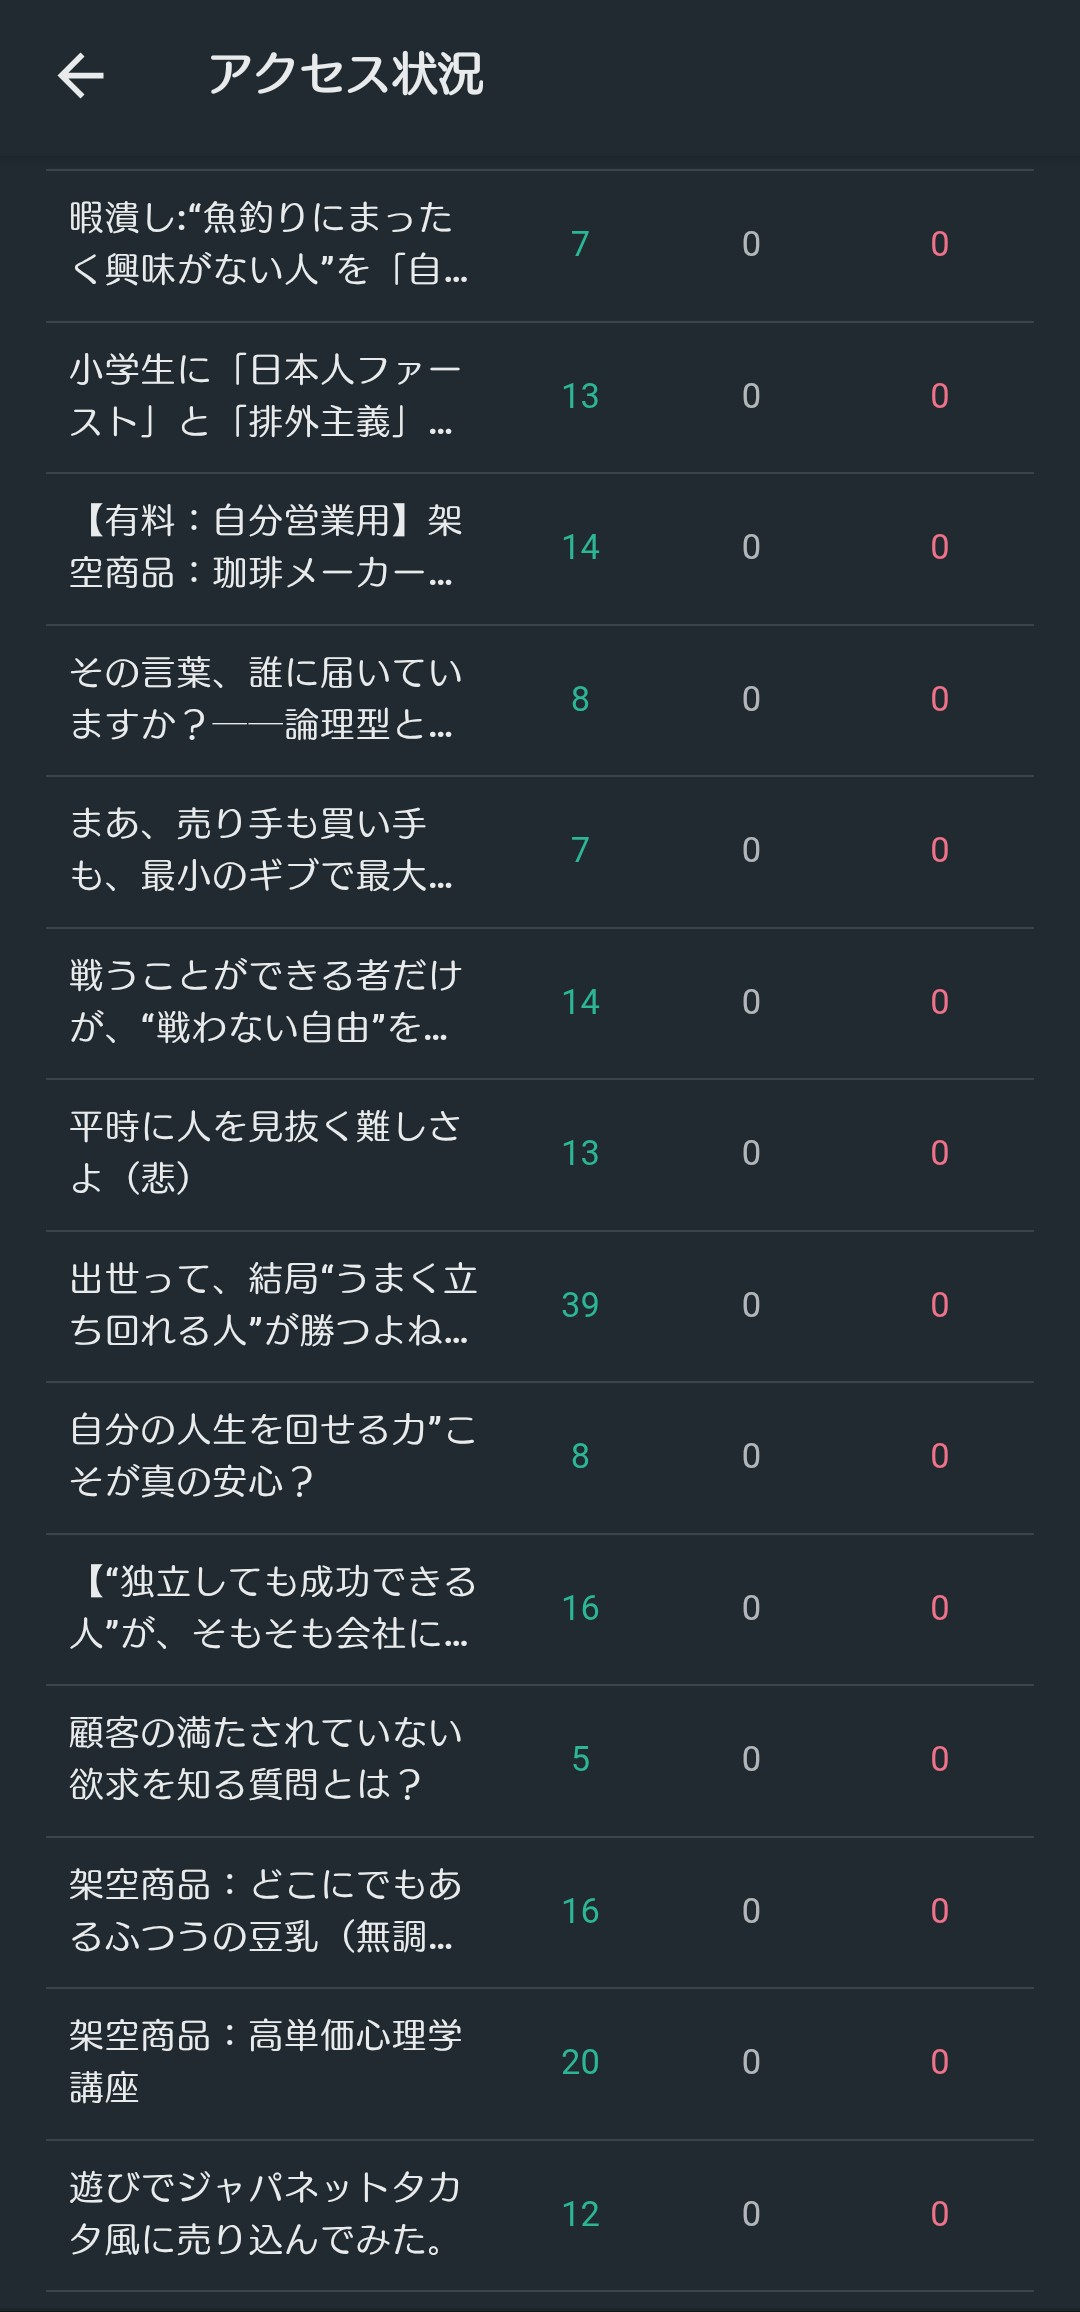The image size is (1080, 2312).
Task: Tap the back arrow icon
Action: 81,76
